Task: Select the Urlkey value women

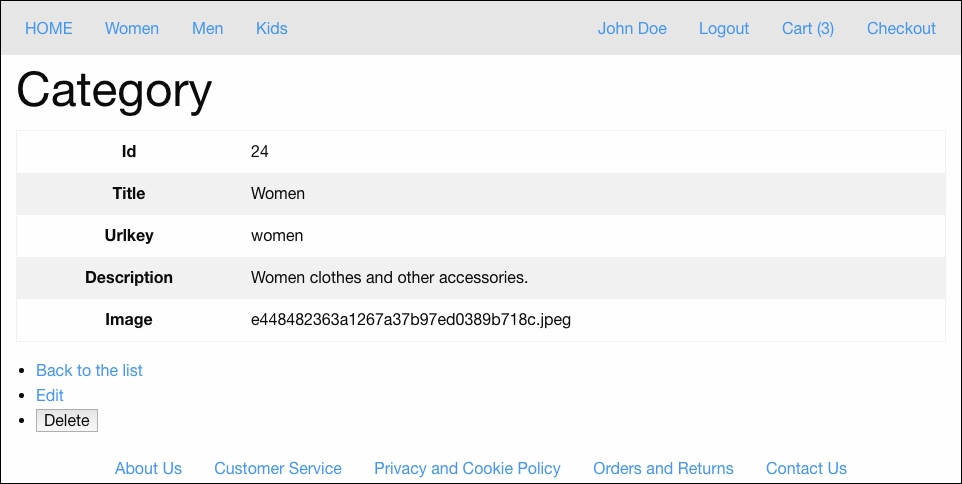Action: tap(277, 236)
